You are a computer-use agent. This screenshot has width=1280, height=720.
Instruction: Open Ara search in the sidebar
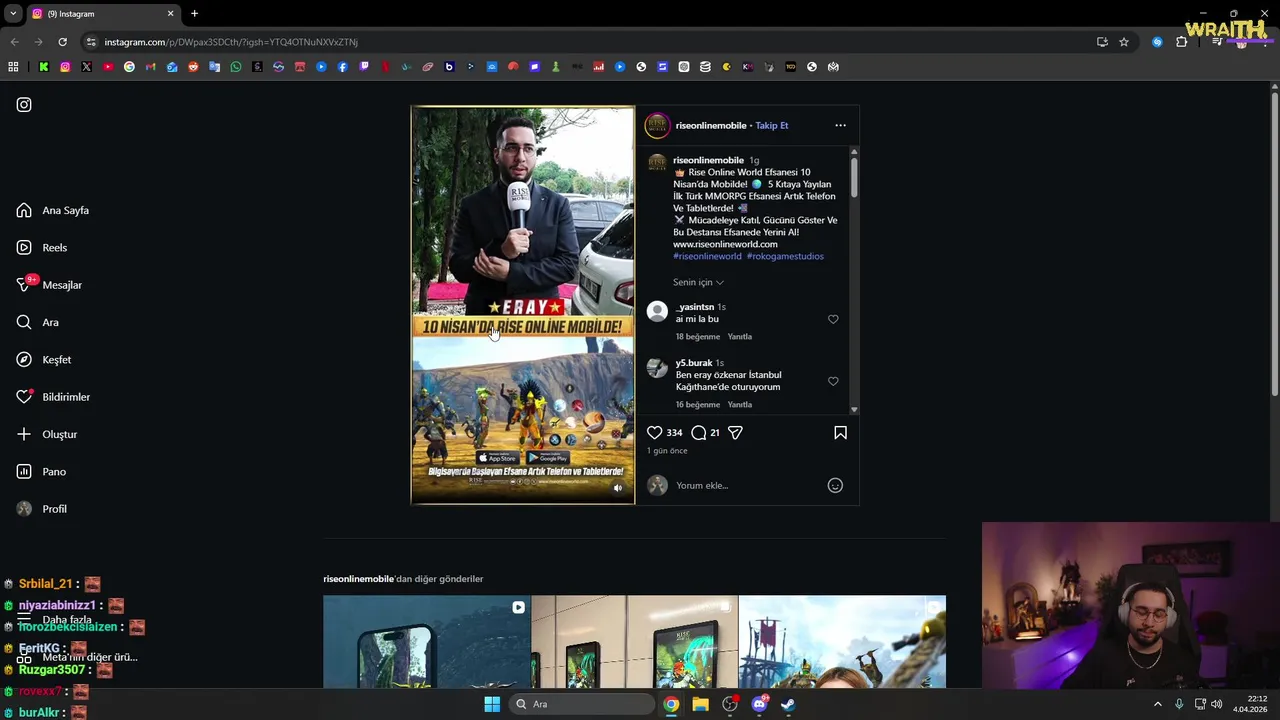(x=38, y=322)
